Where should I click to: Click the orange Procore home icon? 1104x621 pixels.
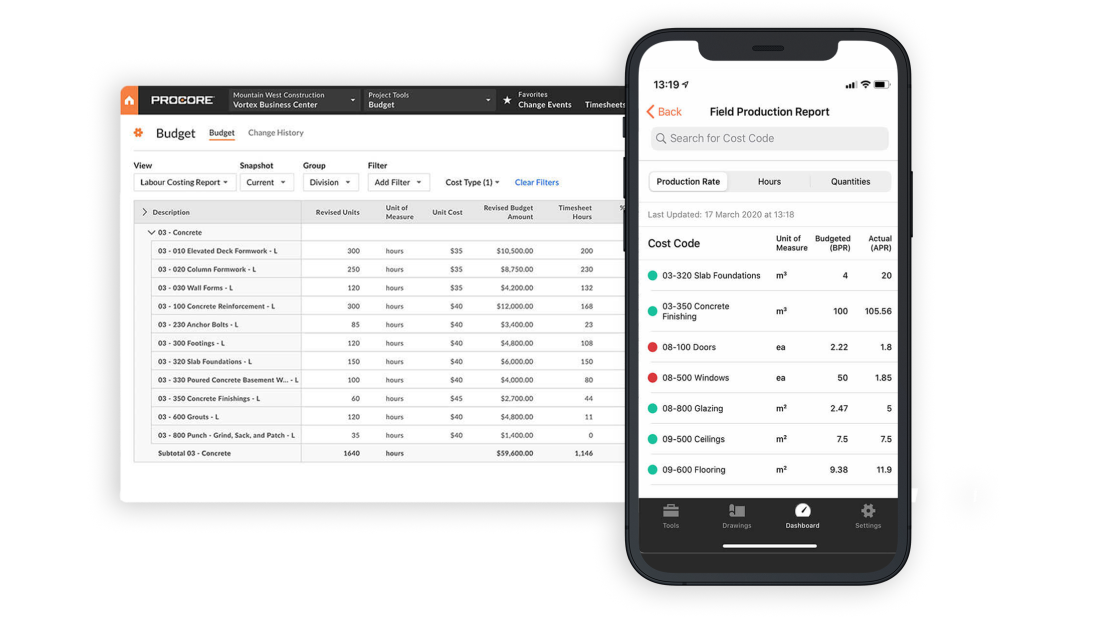pos(129,99)
